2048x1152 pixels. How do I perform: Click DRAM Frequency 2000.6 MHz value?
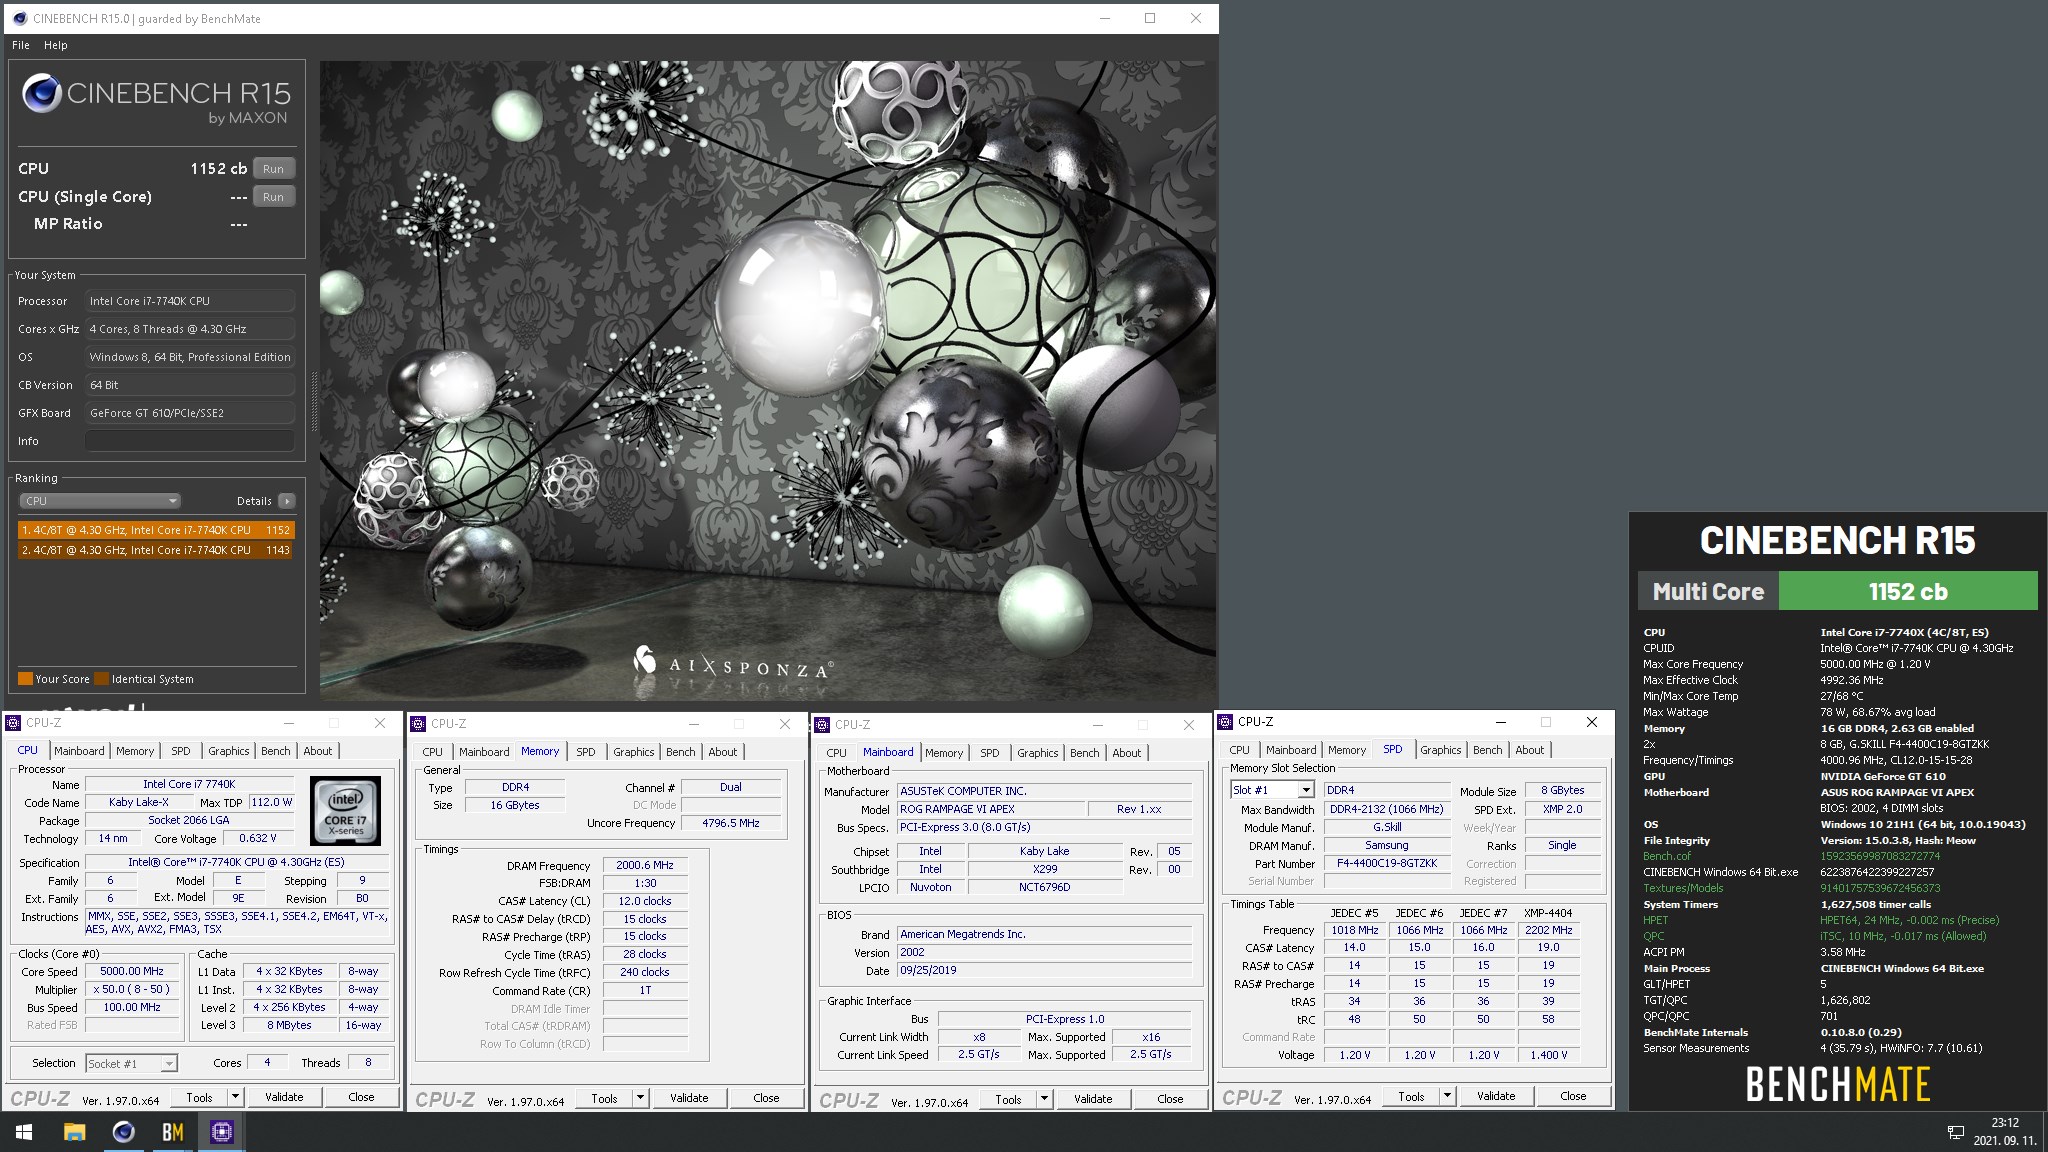(645, 865)
